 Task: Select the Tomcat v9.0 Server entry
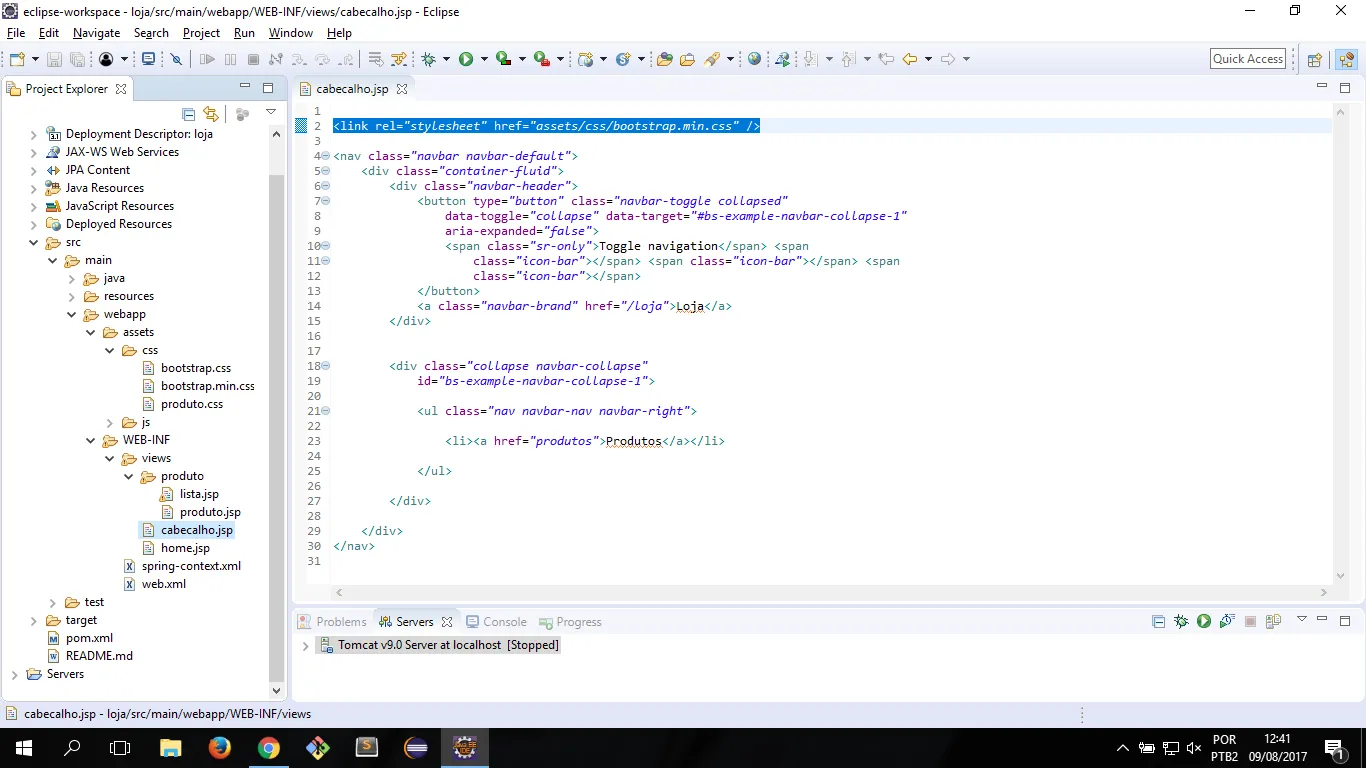pyautogui.click(x=448, y=645)
